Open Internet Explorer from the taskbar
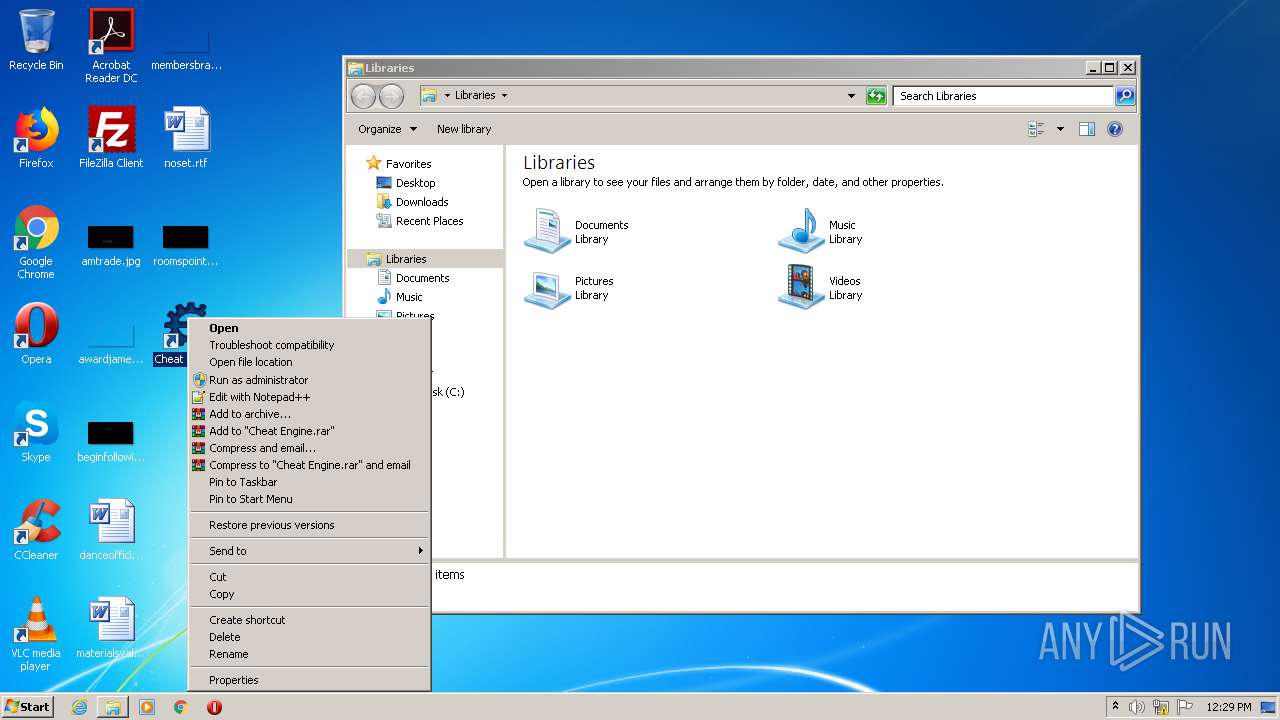This screenshot has width=1280, height=720. [x=79, y=707]
